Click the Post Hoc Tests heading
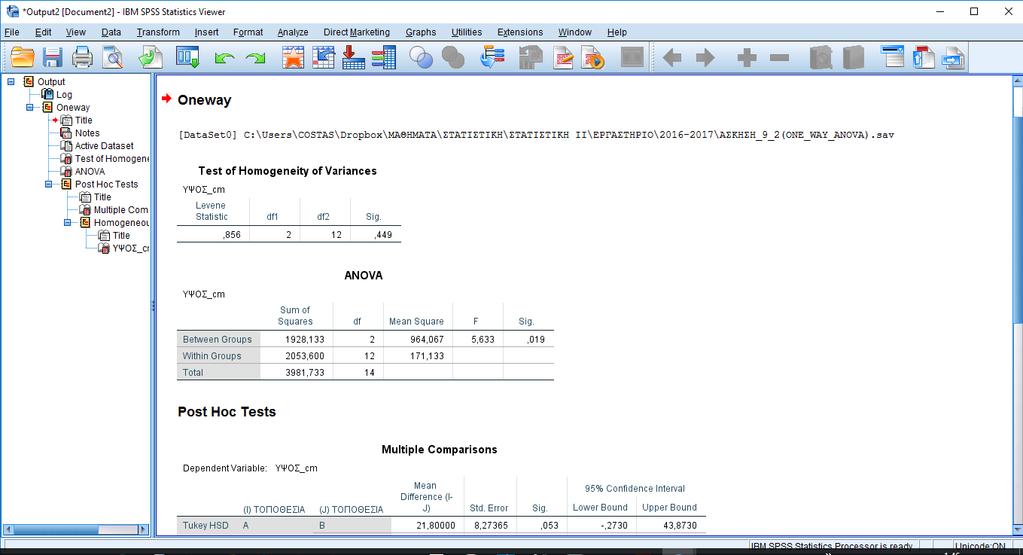This screenshot has width=1023, height=555. tap(226, 412)
